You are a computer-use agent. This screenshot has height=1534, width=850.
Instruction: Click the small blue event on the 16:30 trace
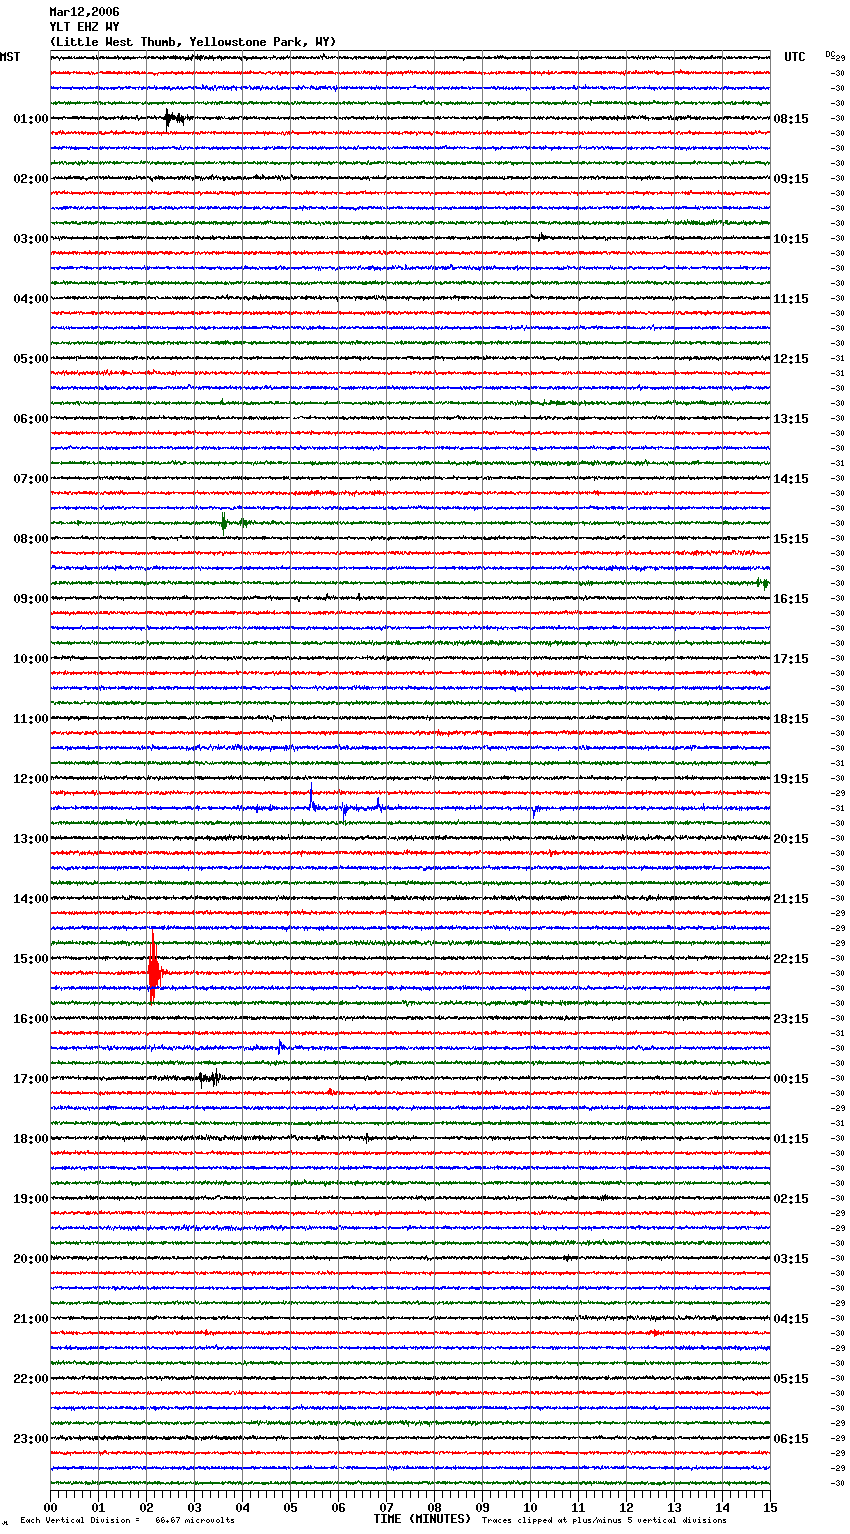(x=281, y=1046)
